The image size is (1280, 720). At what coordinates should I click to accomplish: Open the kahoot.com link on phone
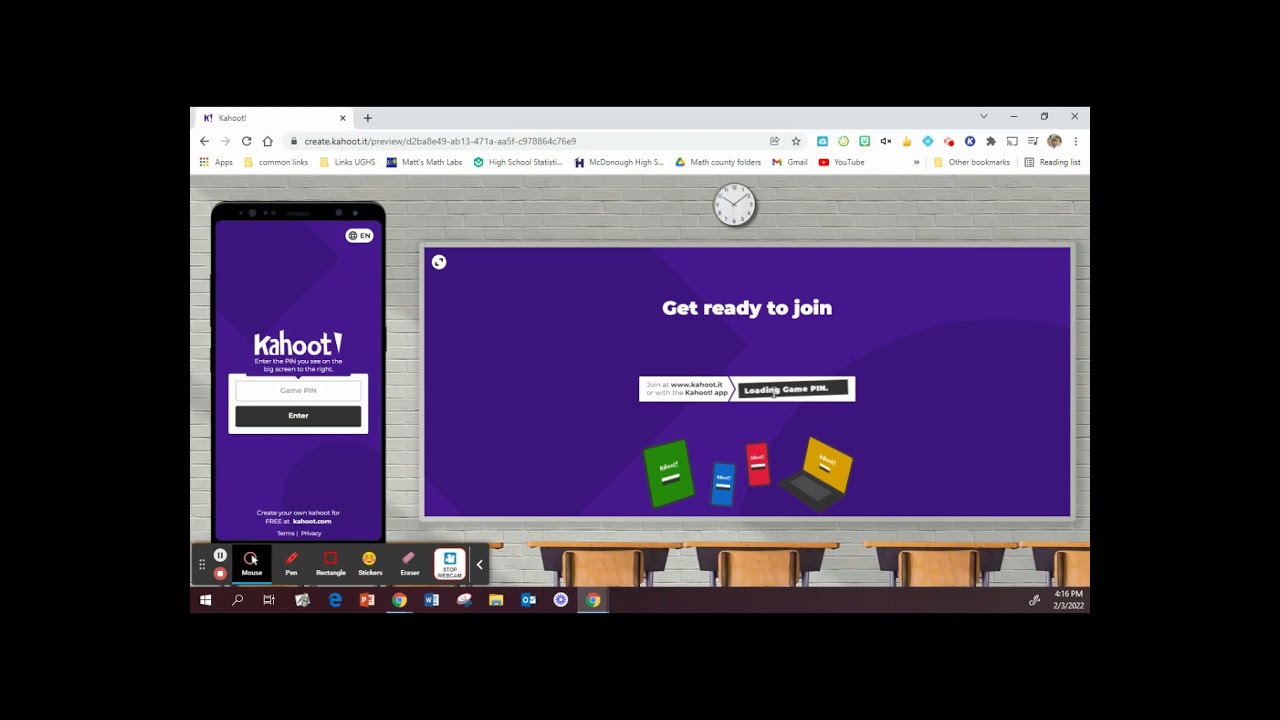pyautogui.click(x=312, y=521)
